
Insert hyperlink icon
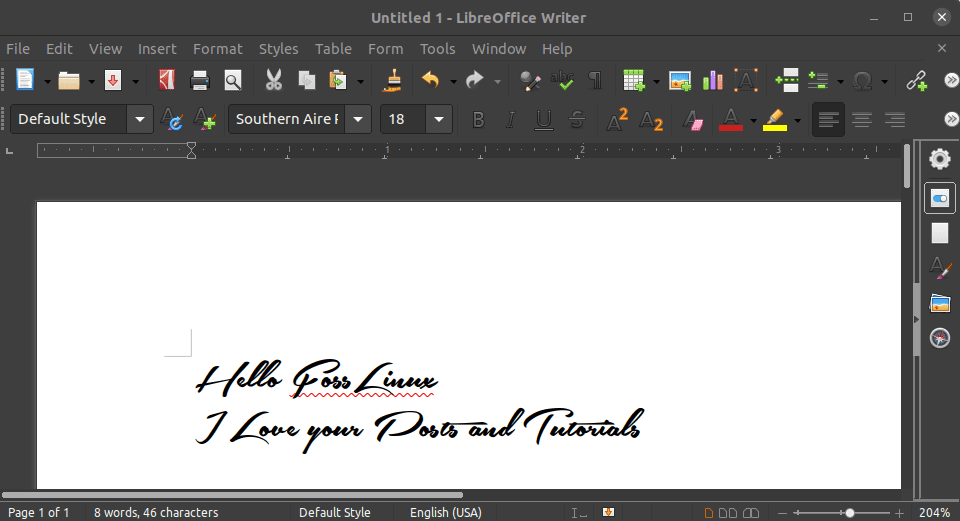point(917,80)
